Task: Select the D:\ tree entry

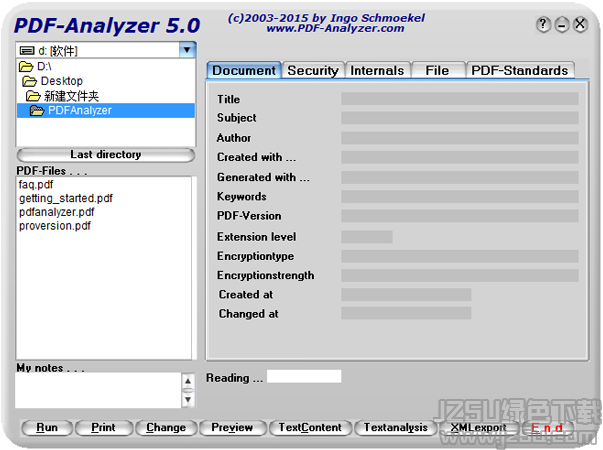Action: pos(44,67)
